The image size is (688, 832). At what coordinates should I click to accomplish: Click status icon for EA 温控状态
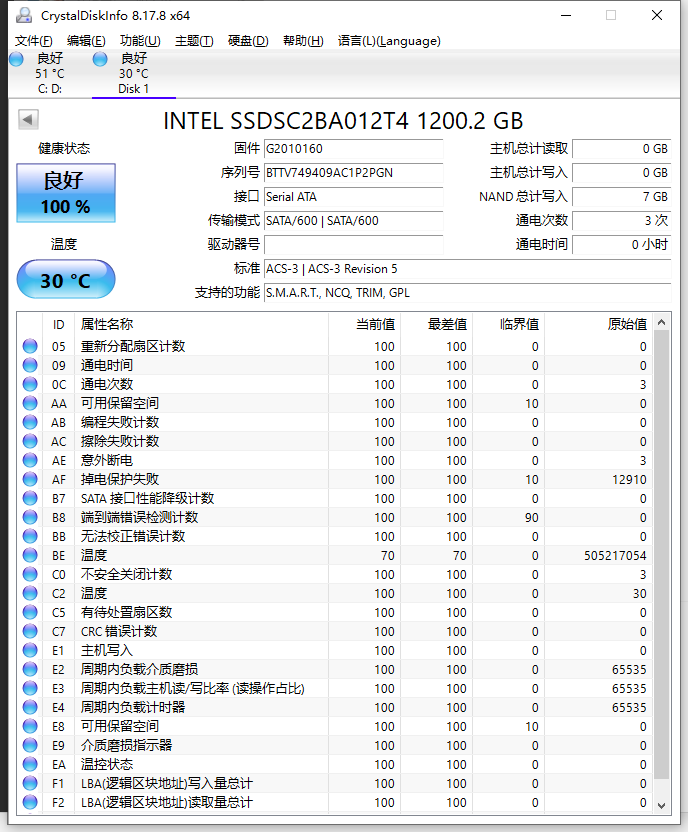click(30, 765)
